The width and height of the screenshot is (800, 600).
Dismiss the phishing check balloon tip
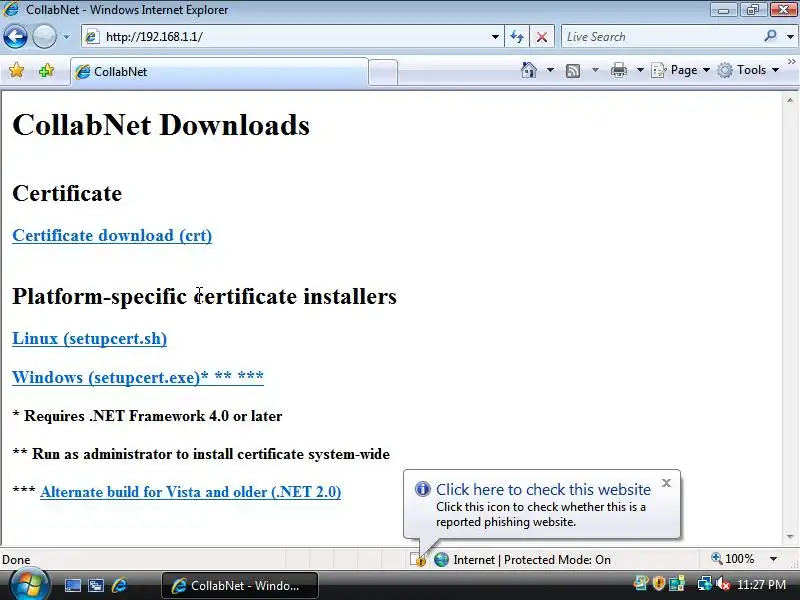(666, 483)
